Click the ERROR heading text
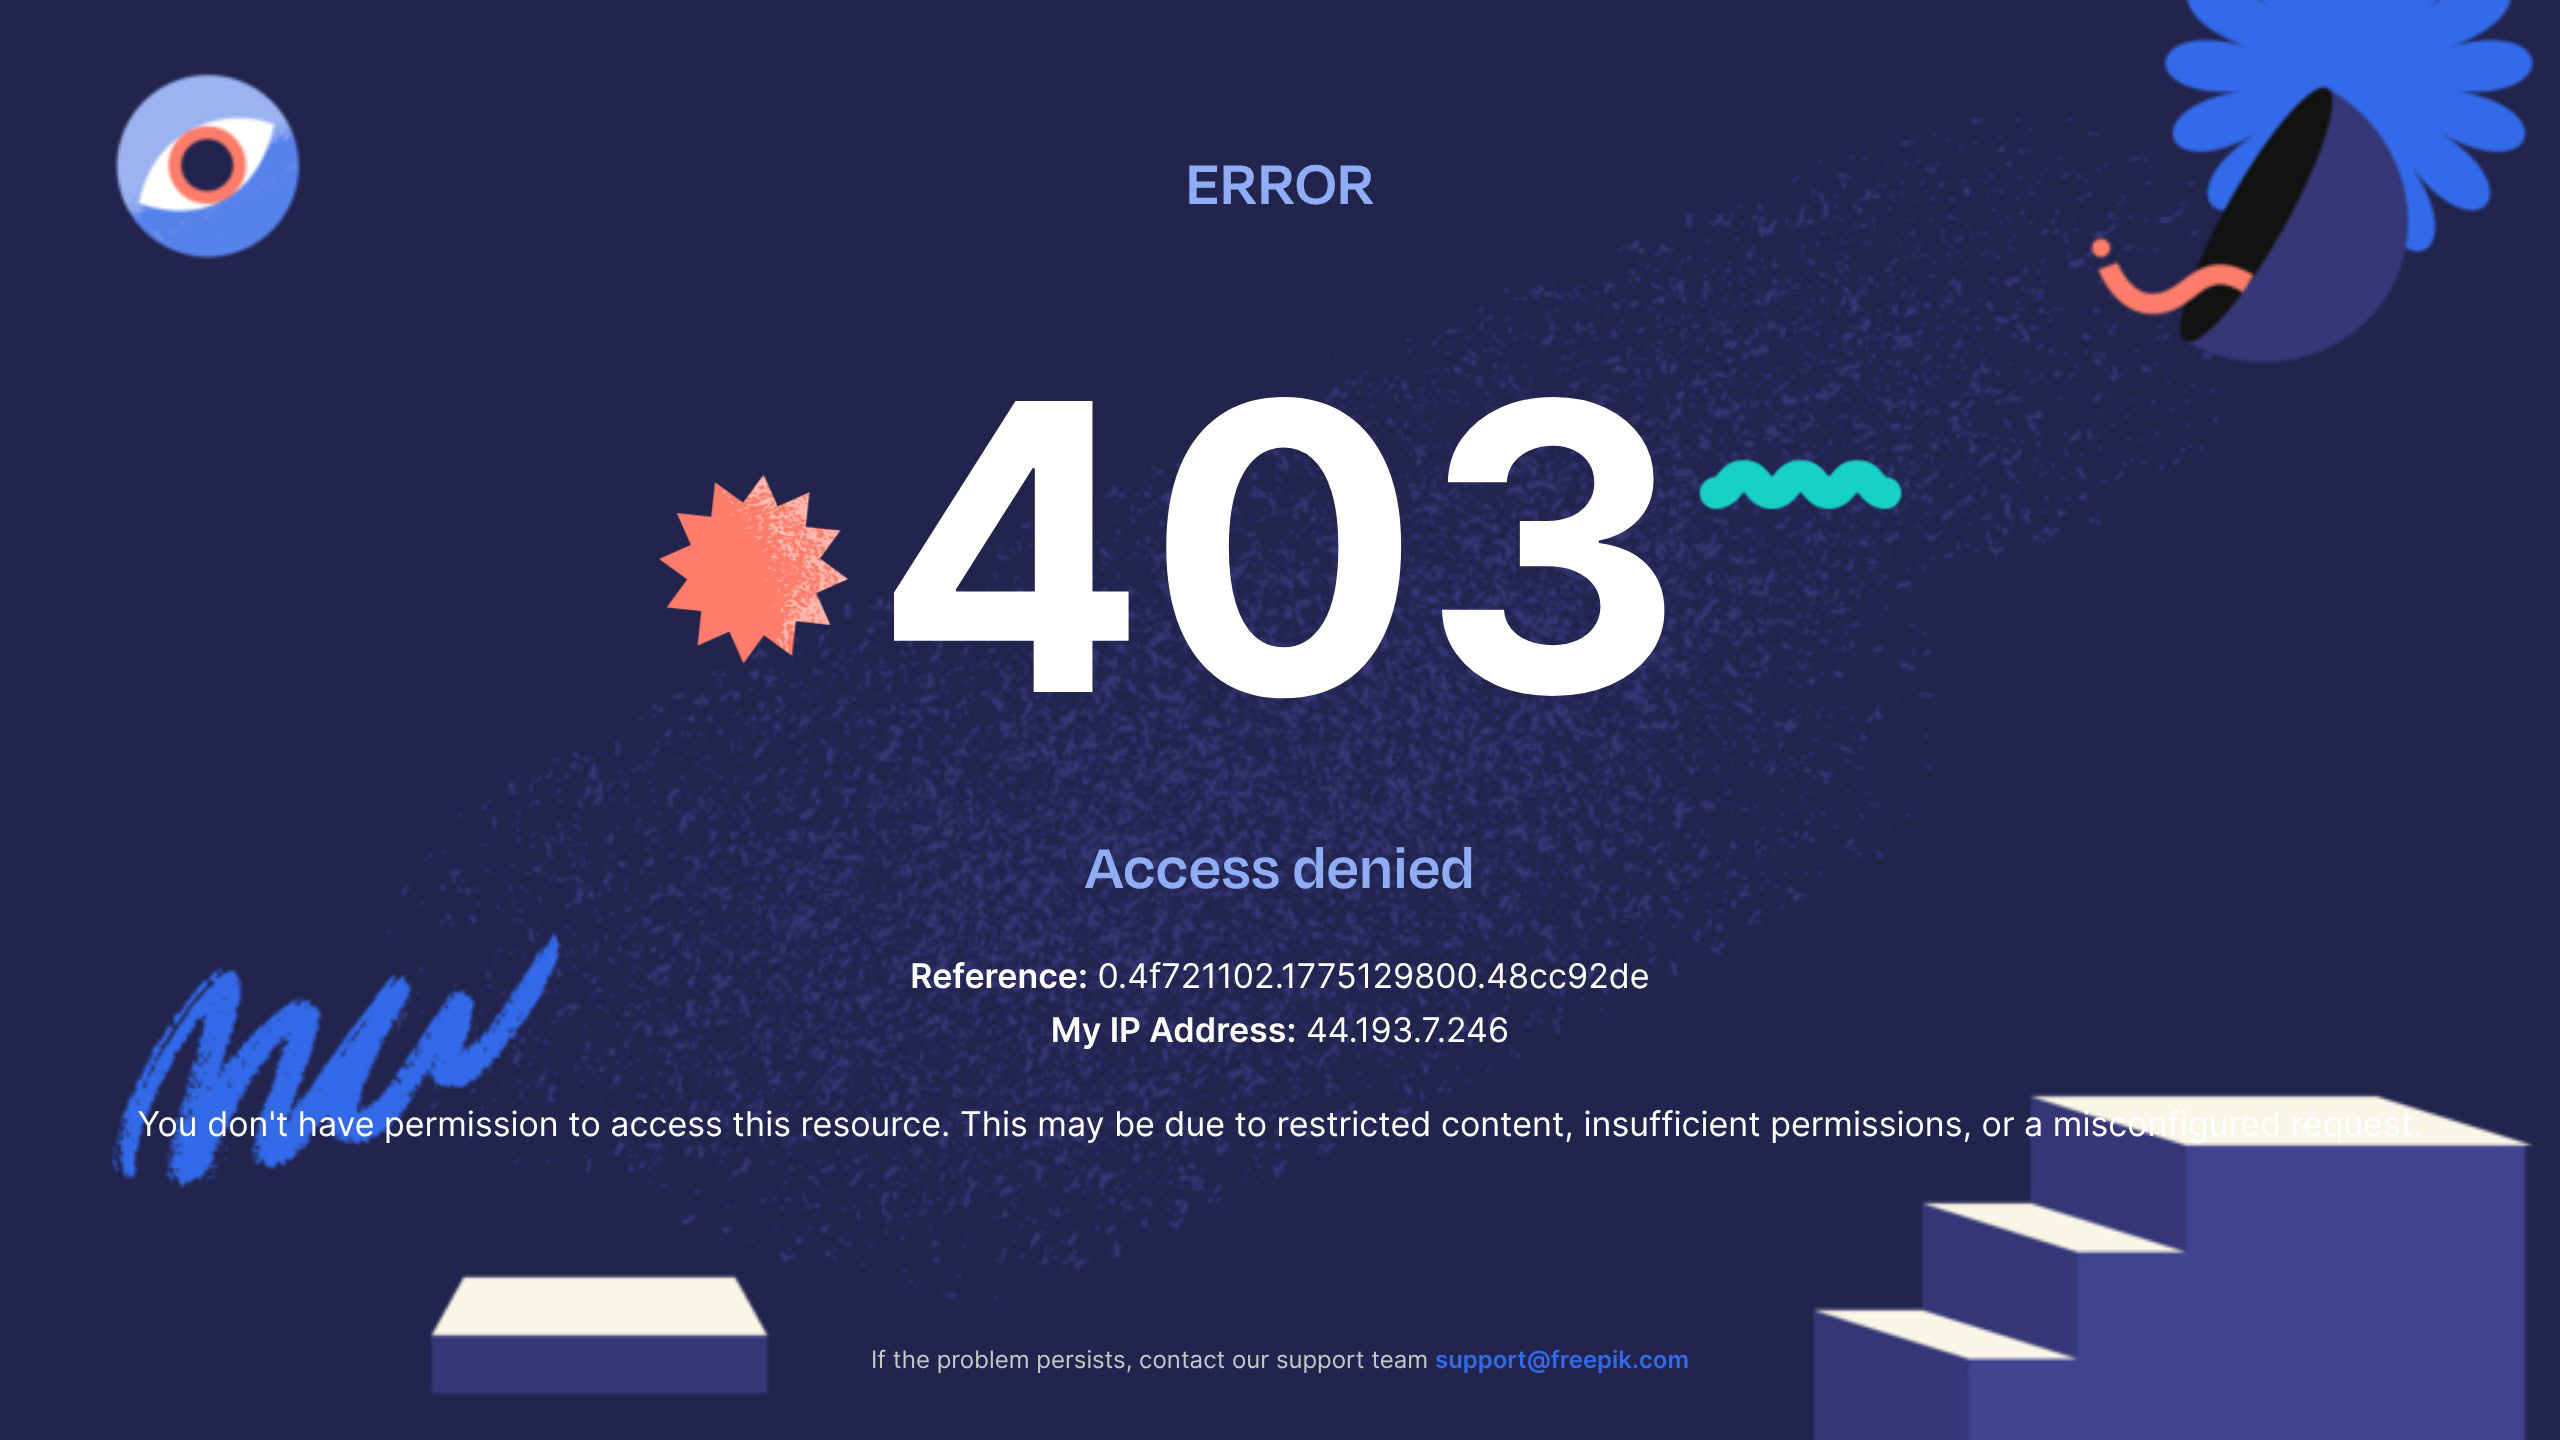The image size is (2560, 1440). tap(1279, 186)
